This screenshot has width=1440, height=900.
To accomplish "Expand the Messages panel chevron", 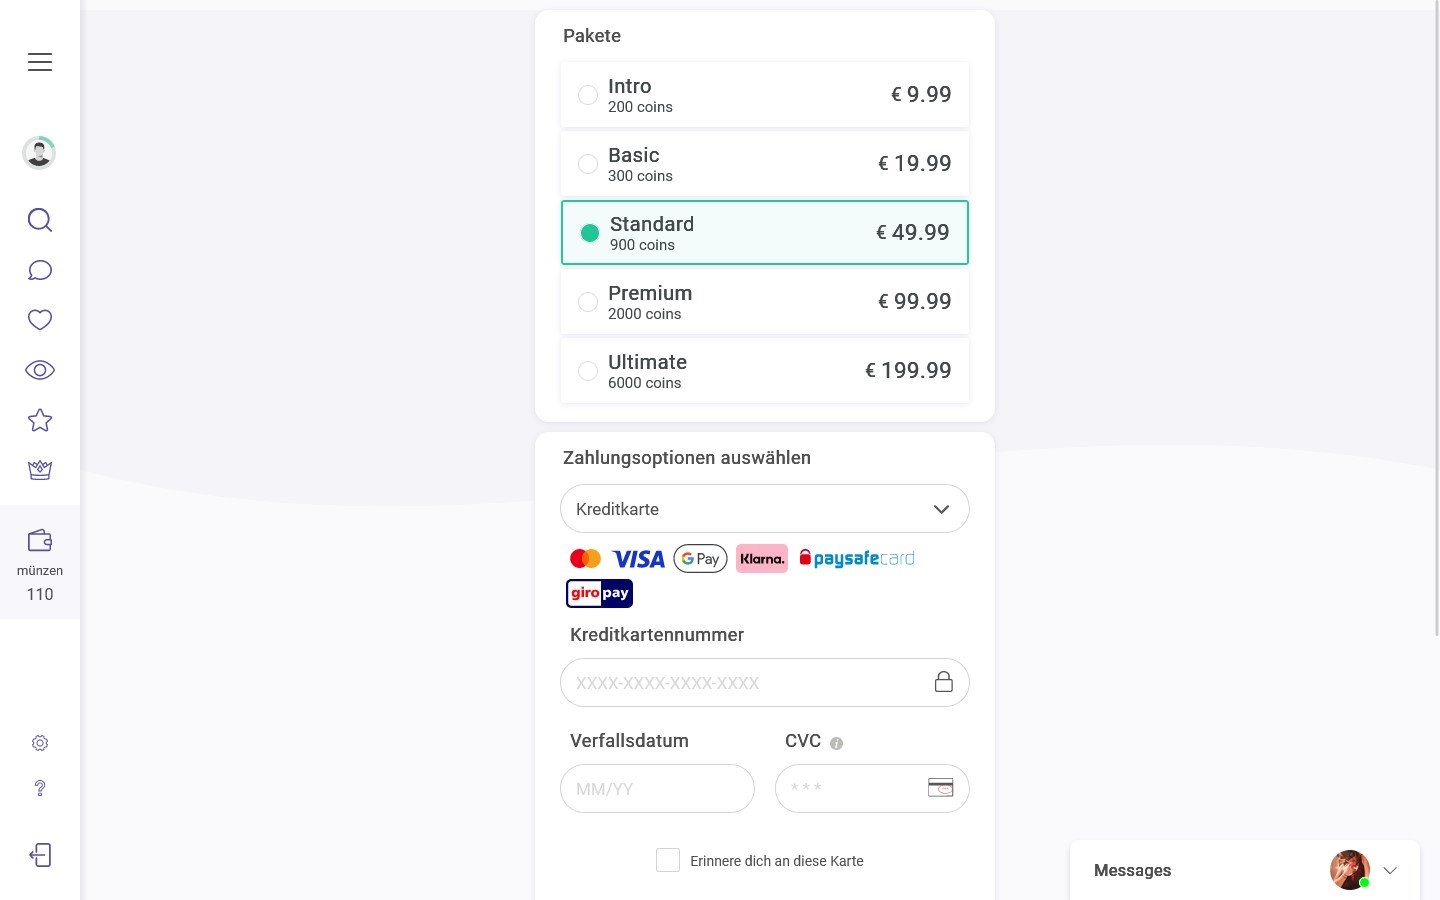I will (1390, 870).
